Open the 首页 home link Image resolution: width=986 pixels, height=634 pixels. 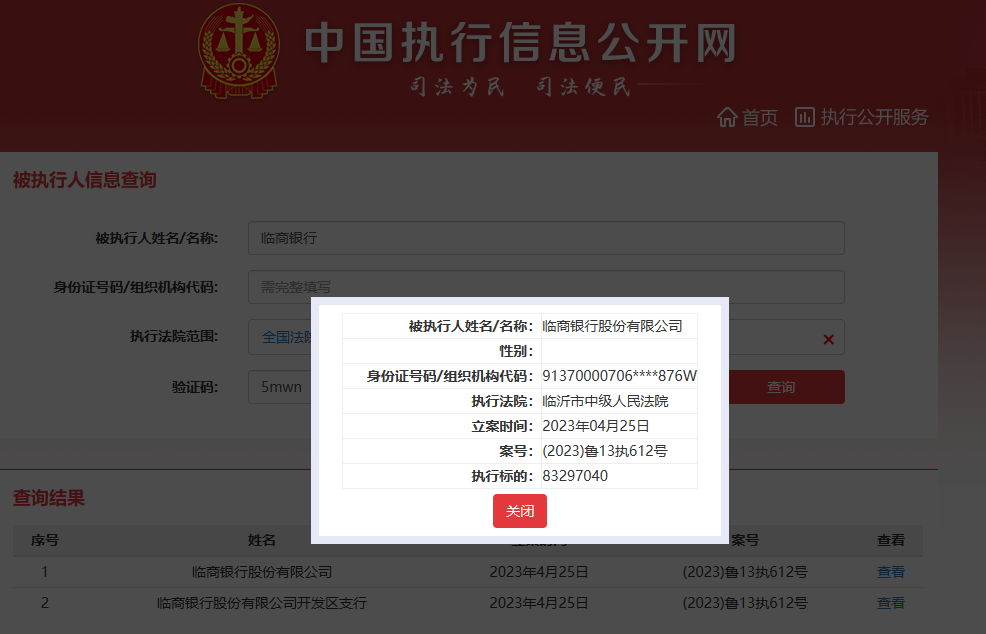pos(760,117)
